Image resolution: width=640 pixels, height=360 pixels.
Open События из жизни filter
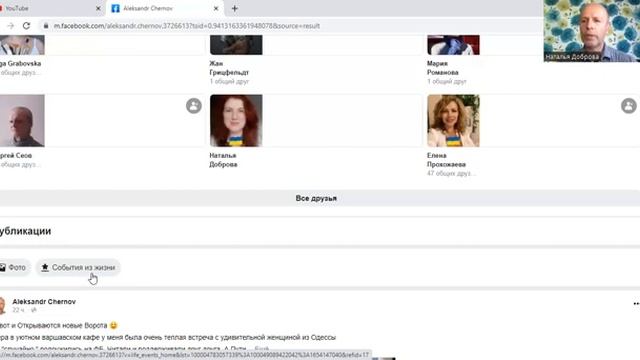(78, 267)
